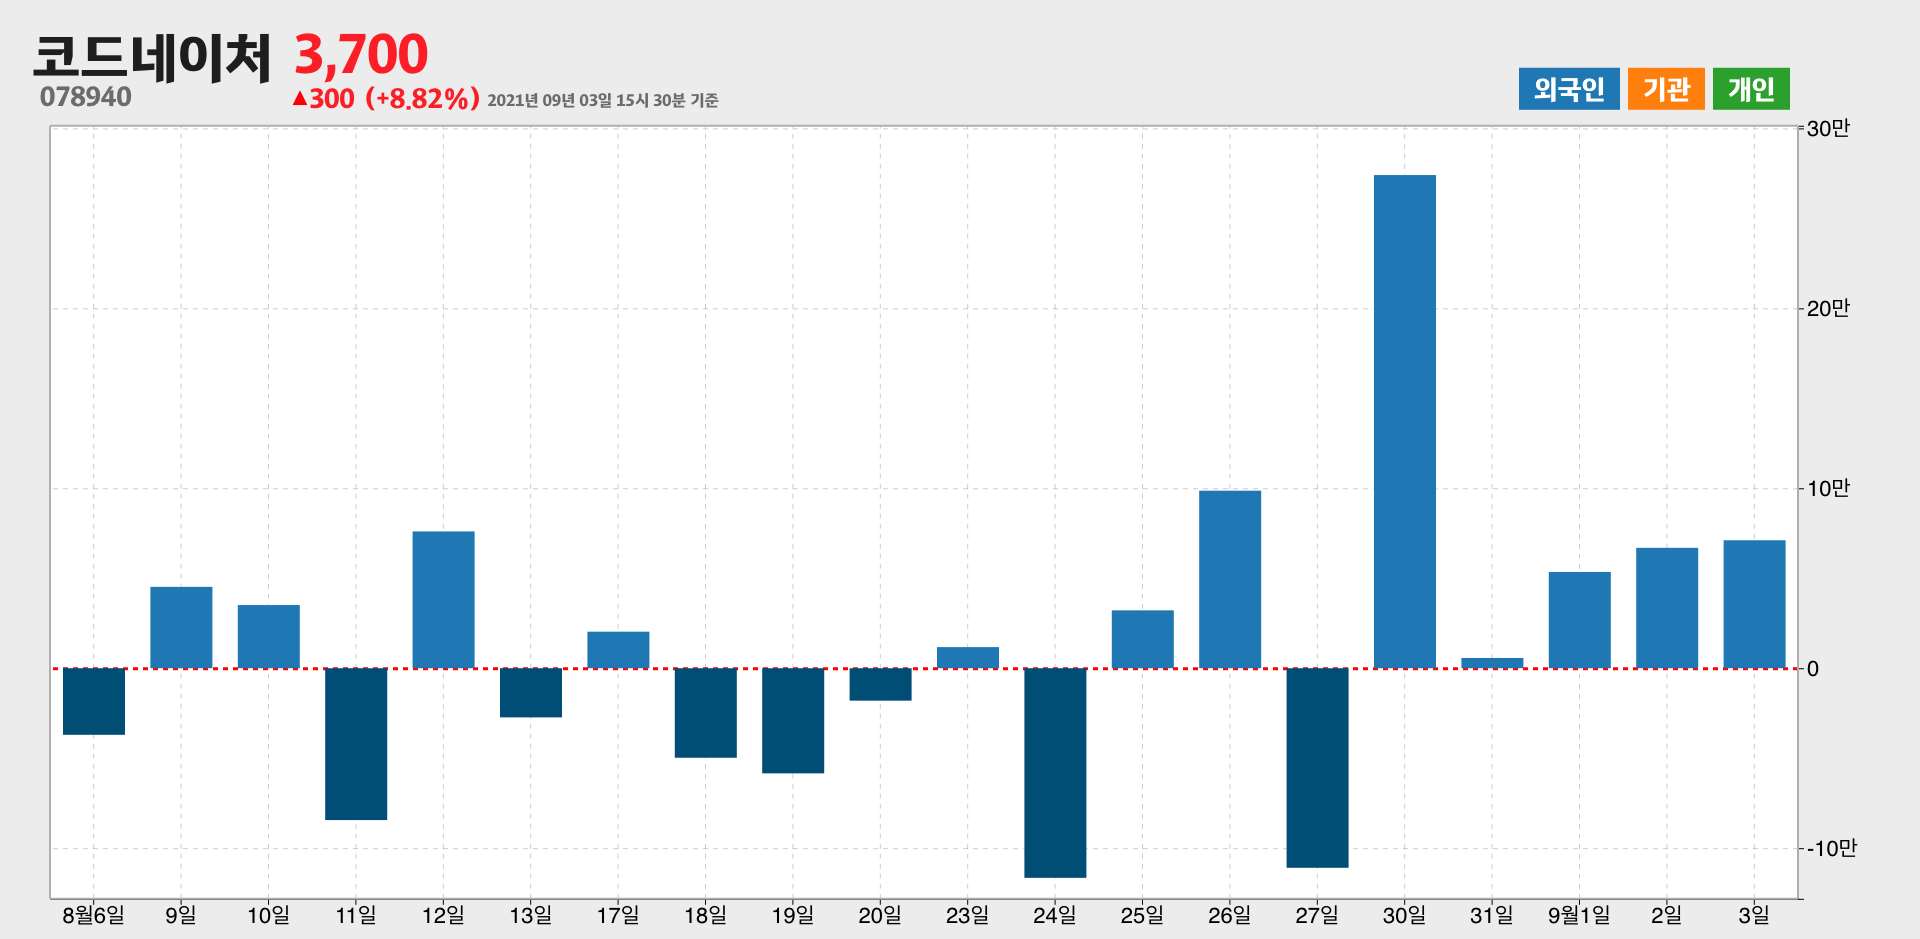Image resolution: width=1920 pixels, height=939 pixels.
Task: Click the 24일 x-axis date label
Action: tap(1055, 914)
